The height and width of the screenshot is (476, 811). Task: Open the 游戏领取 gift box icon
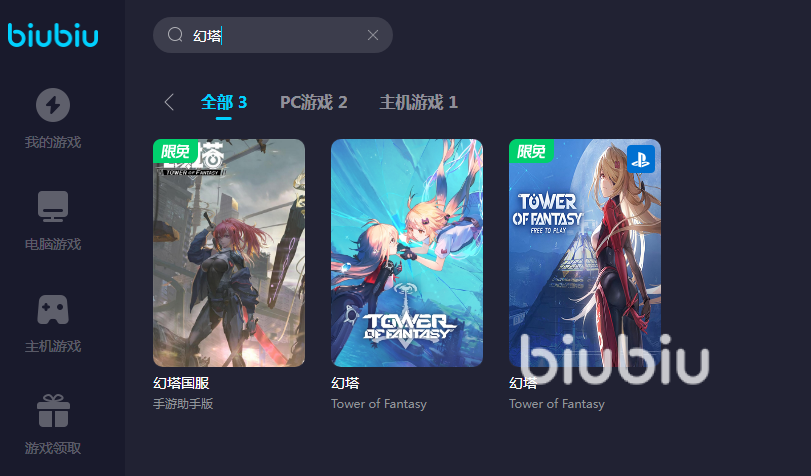[53, 411]
